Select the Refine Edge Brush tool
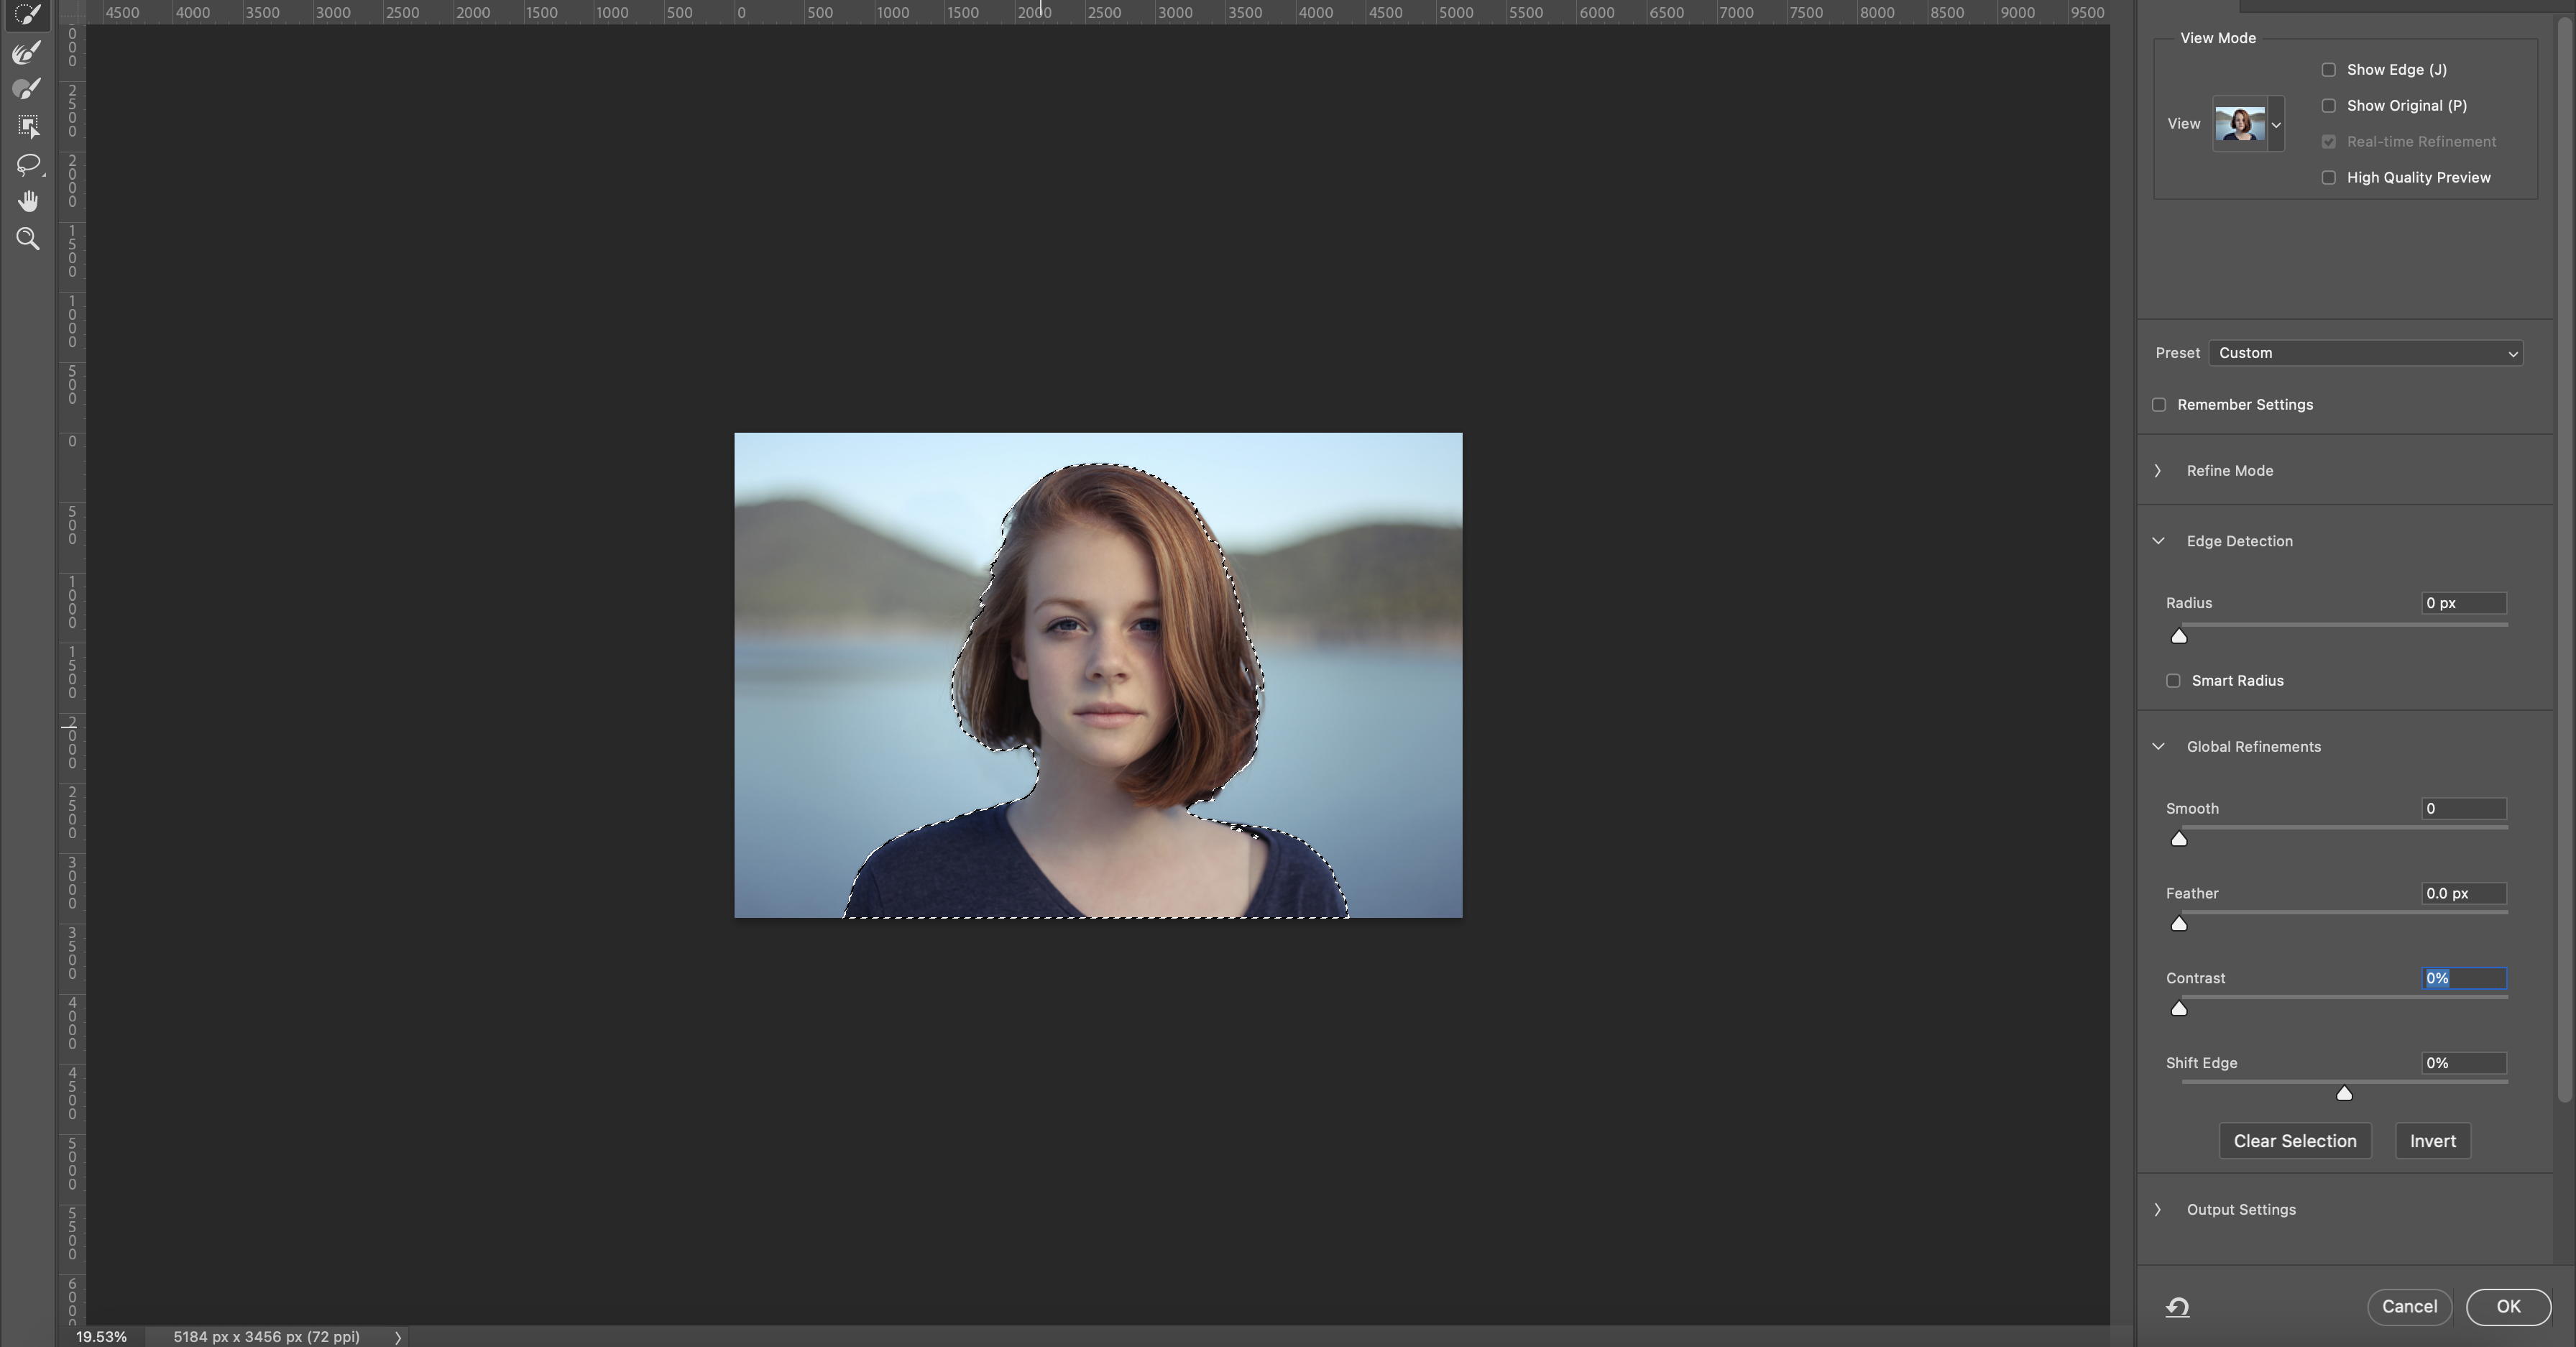This screenshot has width=2576, height=1347. [x=28, y=52]
